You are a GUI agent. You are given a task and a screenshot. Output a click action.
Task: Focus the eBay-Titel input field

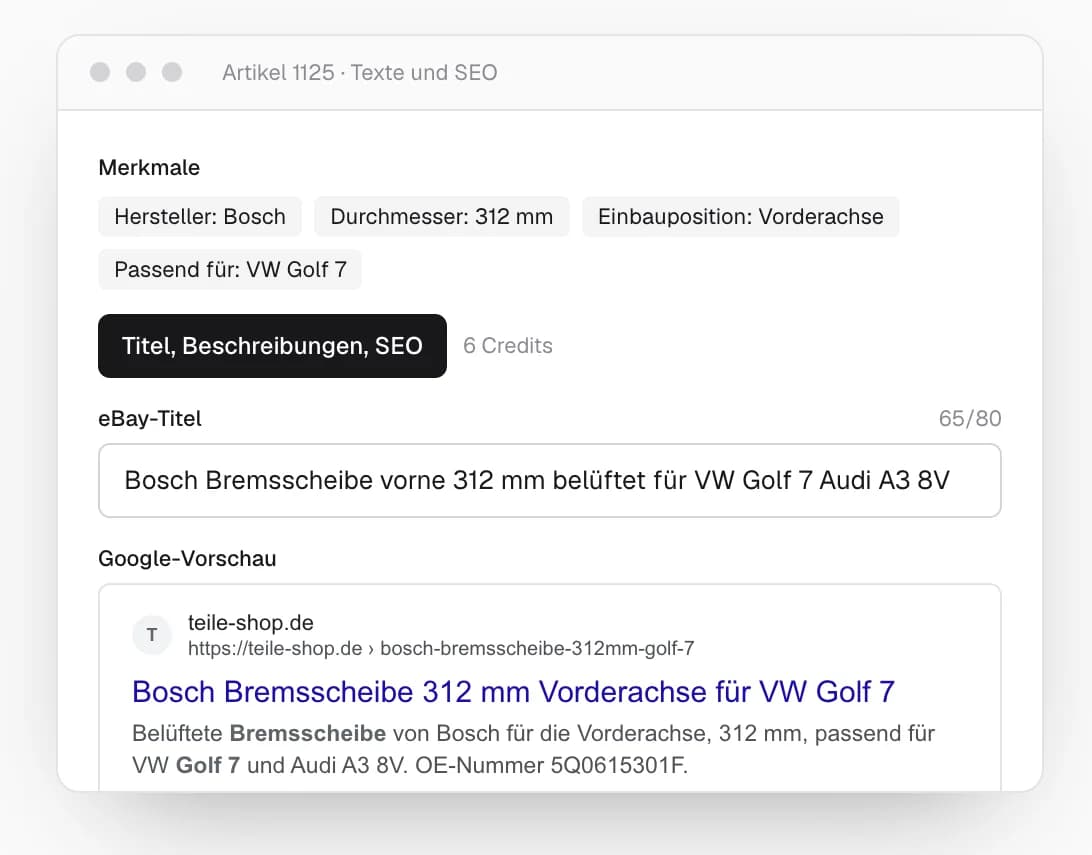[549, 480]
